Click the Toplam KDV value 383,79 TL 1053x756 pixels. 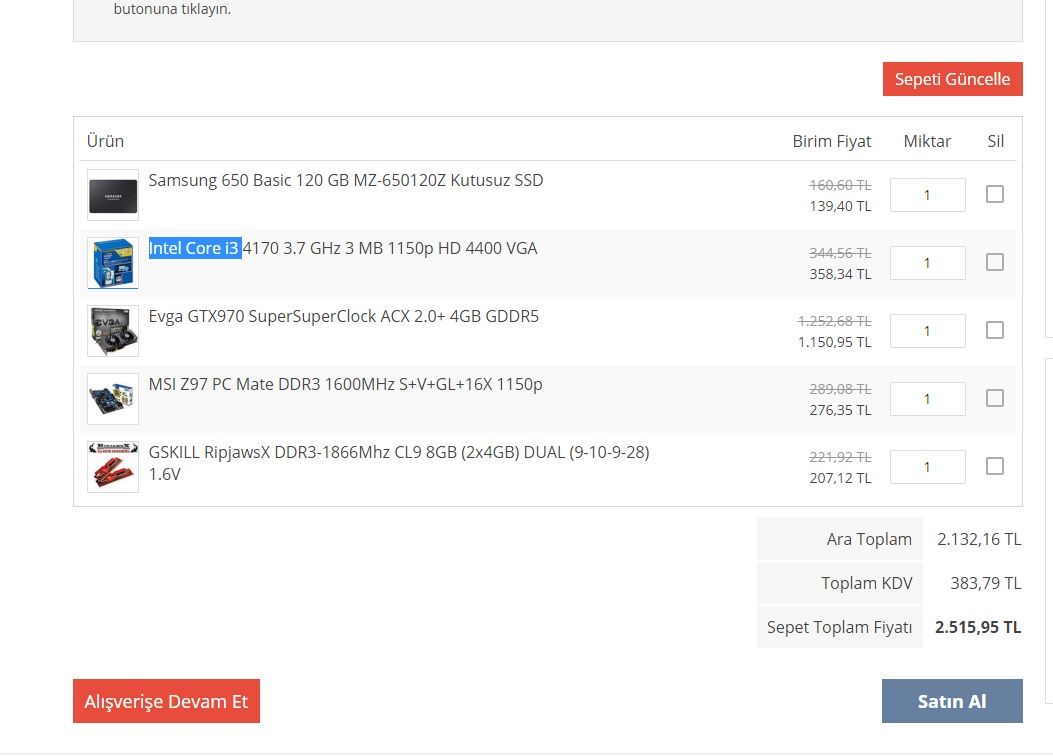[x=986, y=583]
